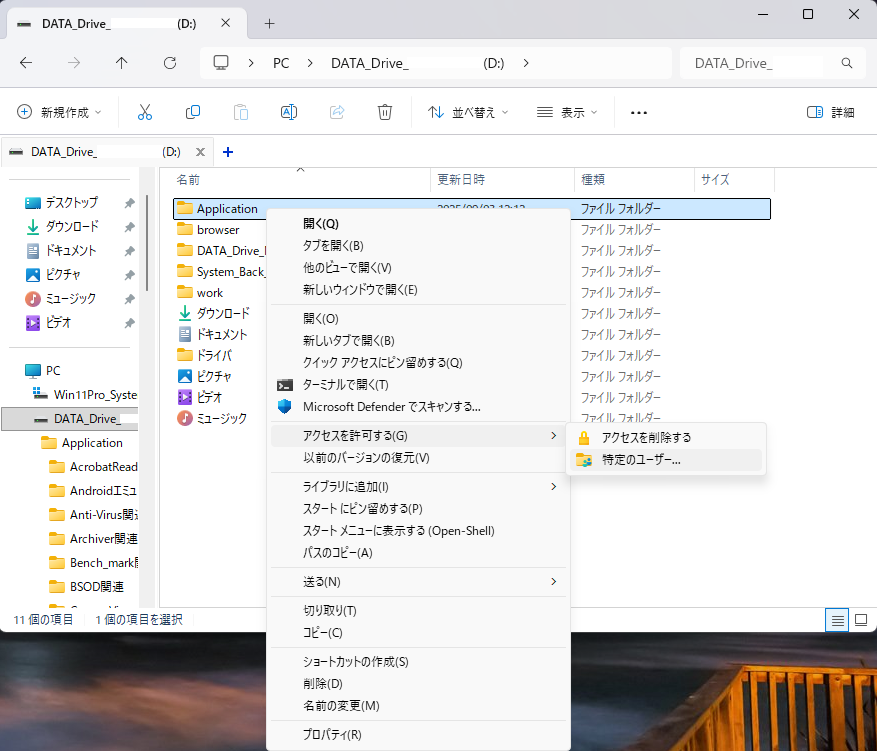Click アクセスを削除する in submenu
877x751 pixels.
tap(646, 437)
